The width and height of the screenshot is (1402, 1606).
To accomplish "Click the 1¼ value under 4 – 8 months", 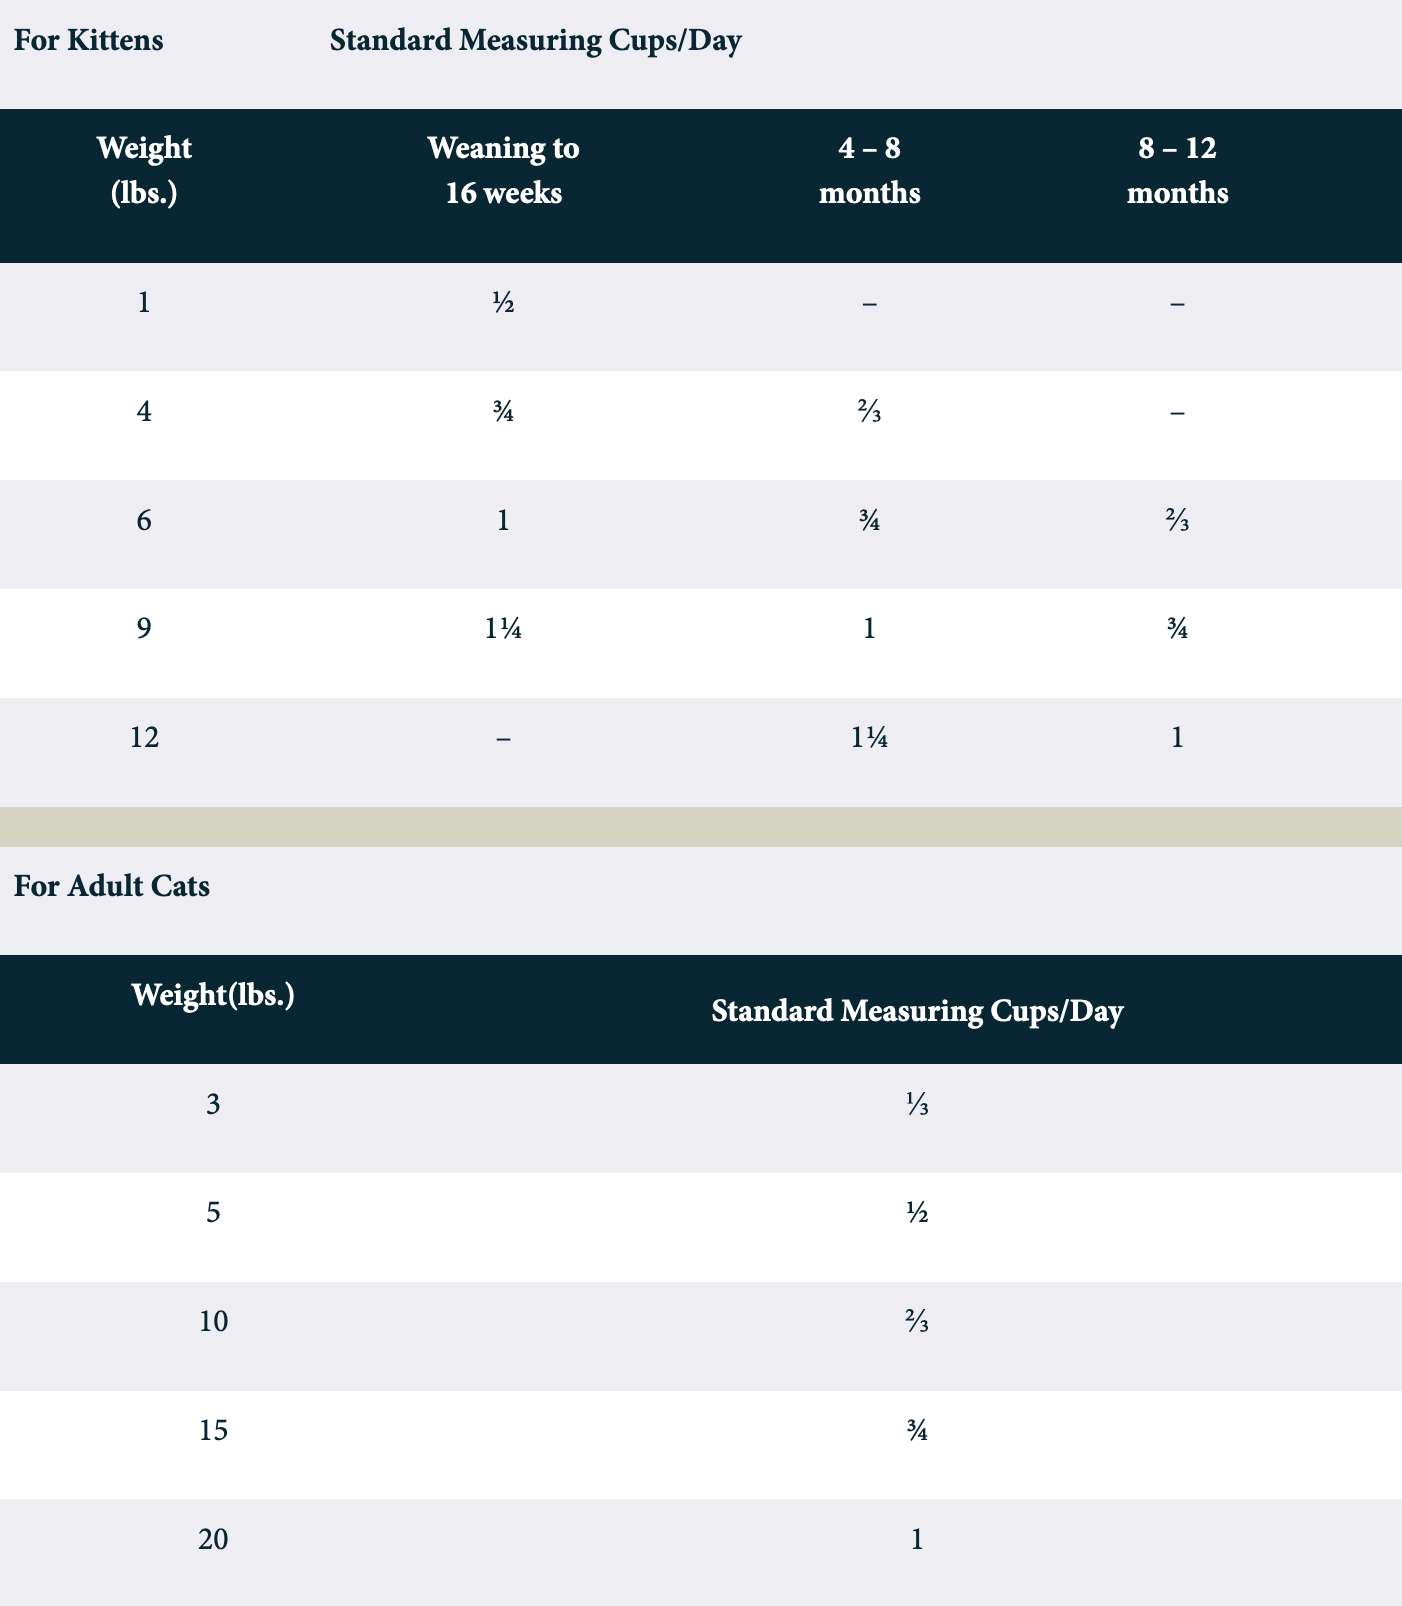I will click(869, 738).
